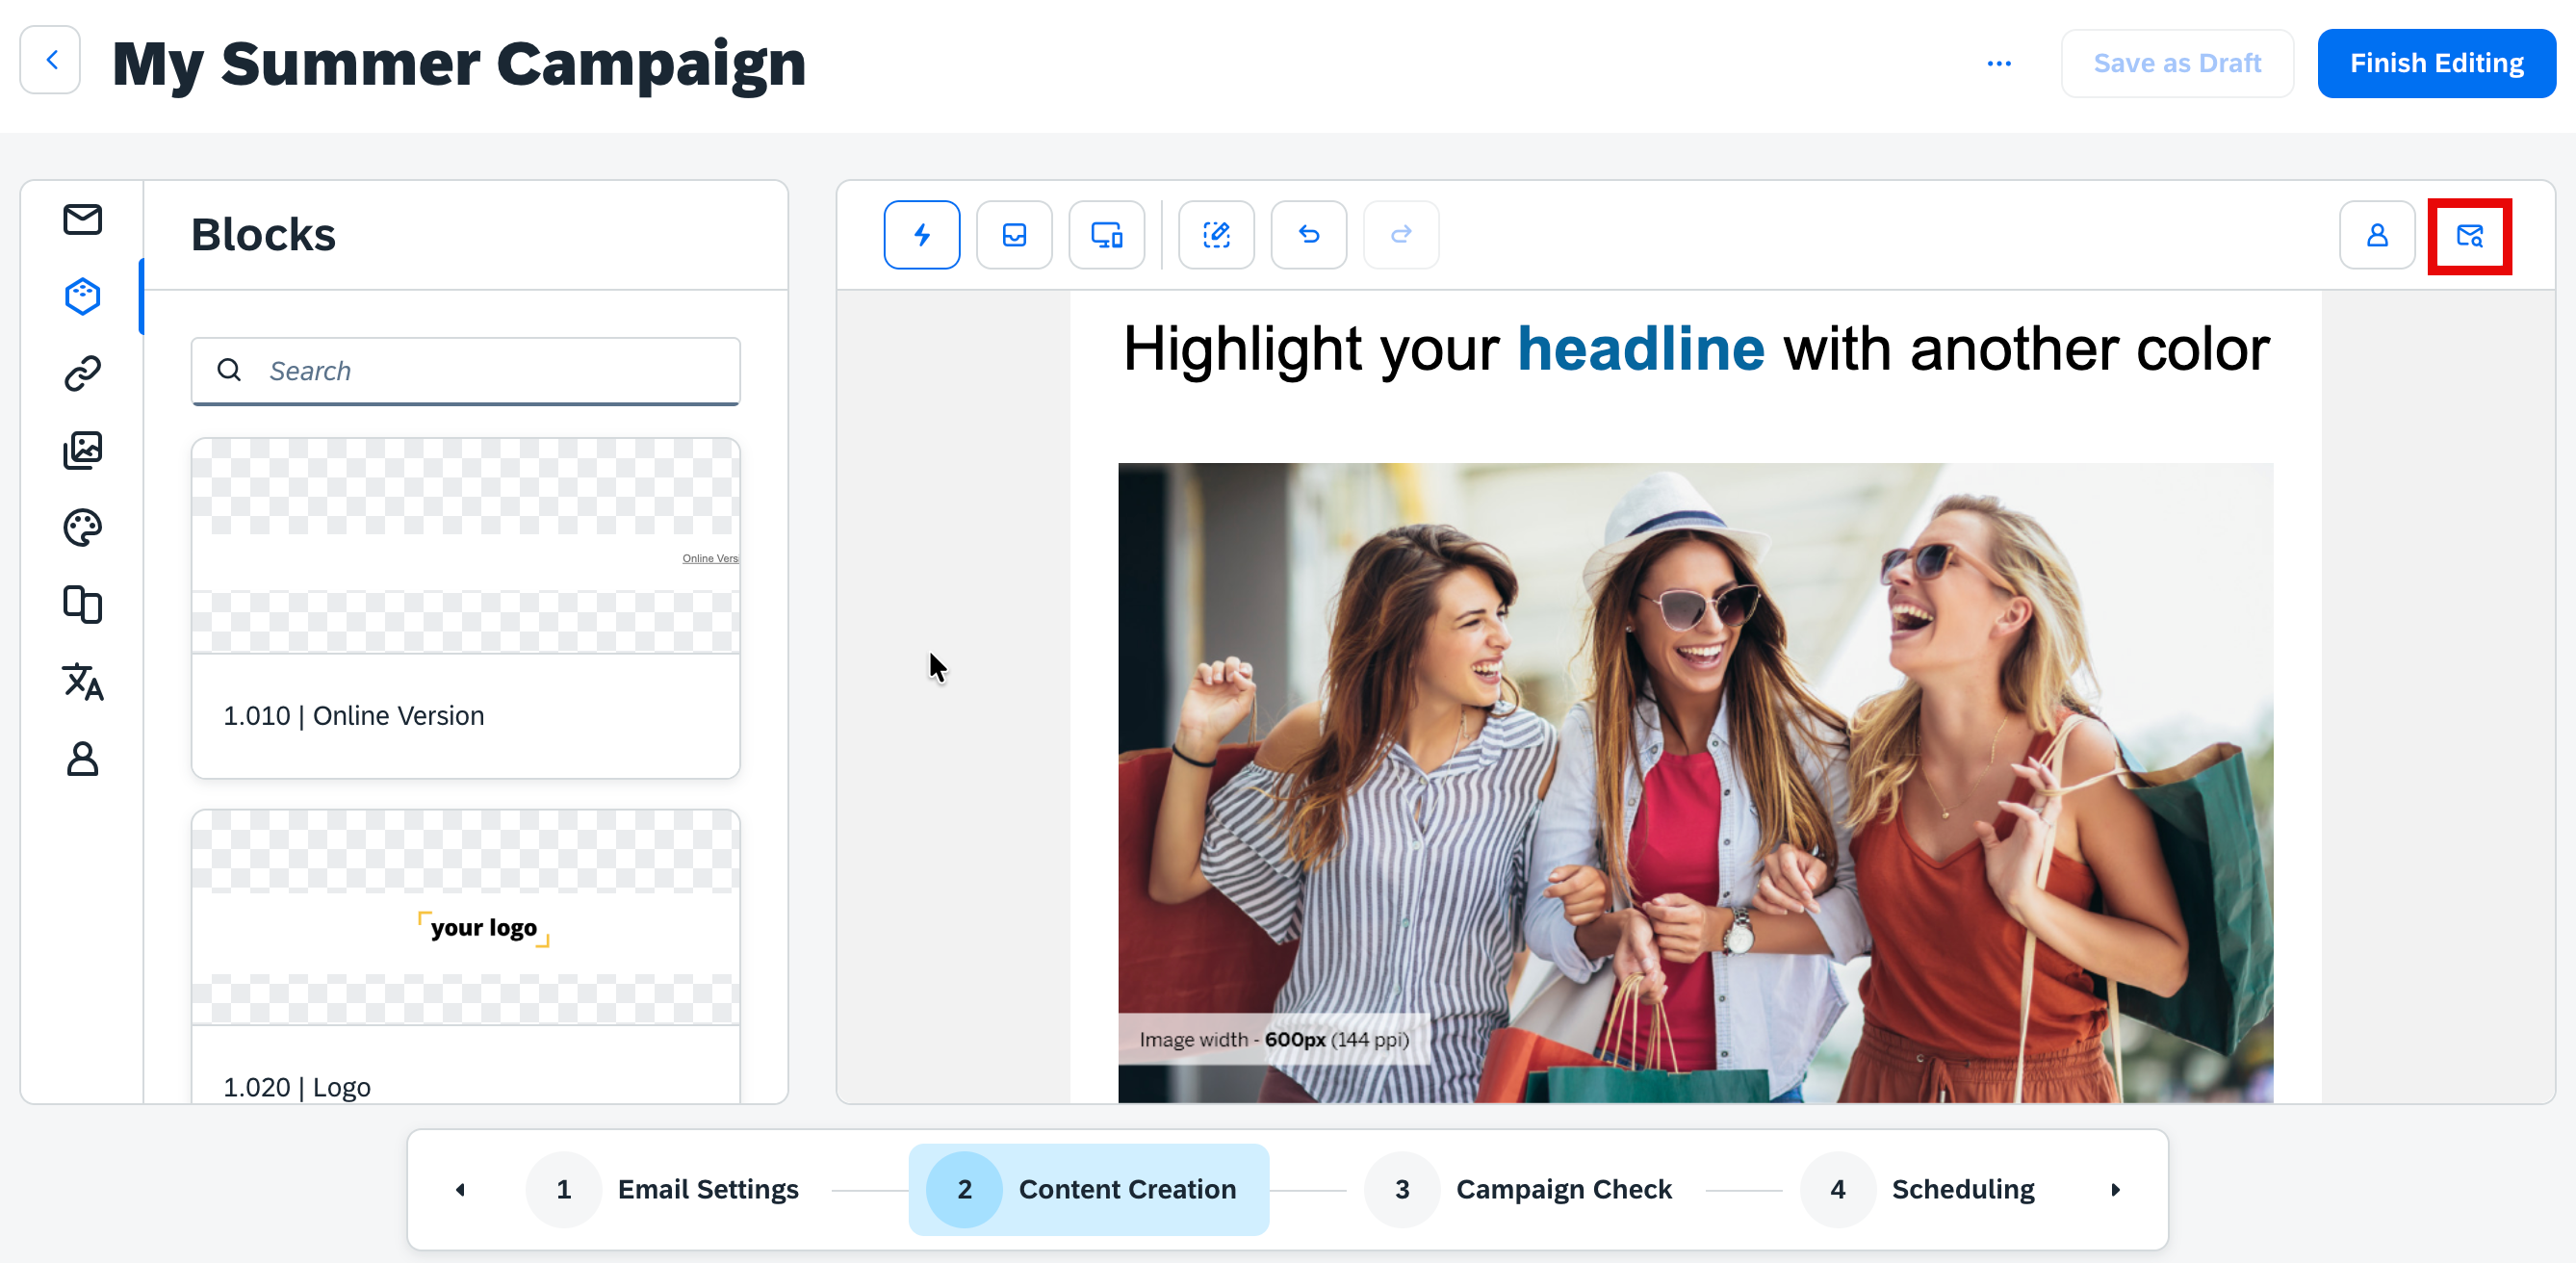Viewport: 2576px width, 1263px height.
Task: Go to the Scheduling step
Action: coord(1919,1190)
